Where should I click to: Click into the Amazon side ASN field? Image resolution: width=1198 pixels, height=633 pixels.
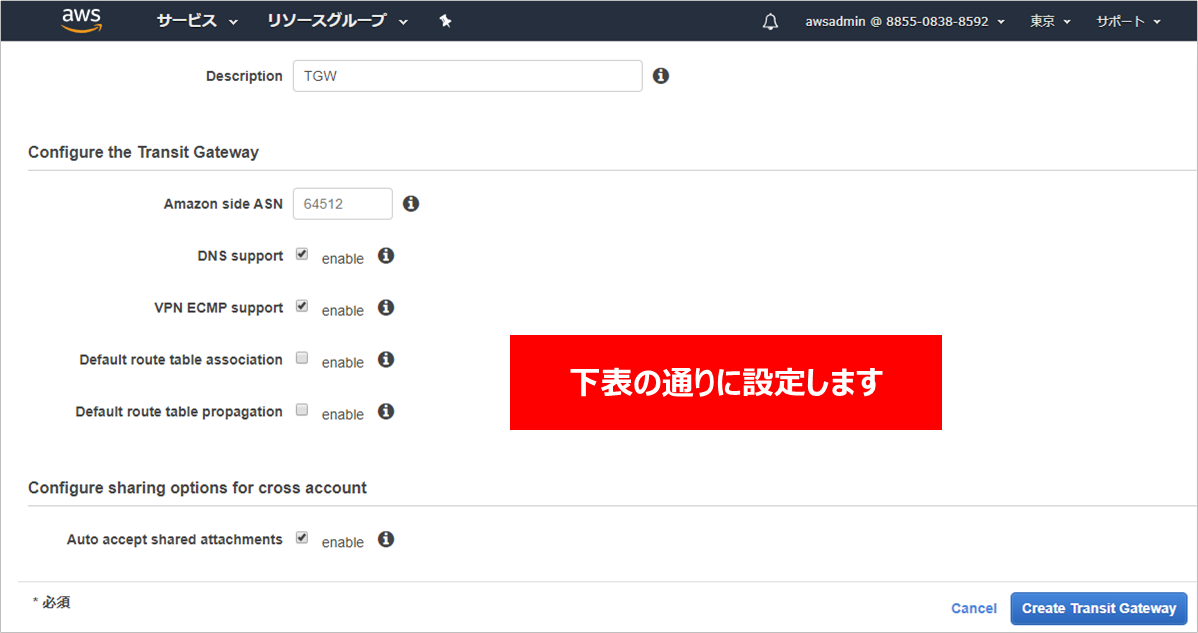point(342,204)
